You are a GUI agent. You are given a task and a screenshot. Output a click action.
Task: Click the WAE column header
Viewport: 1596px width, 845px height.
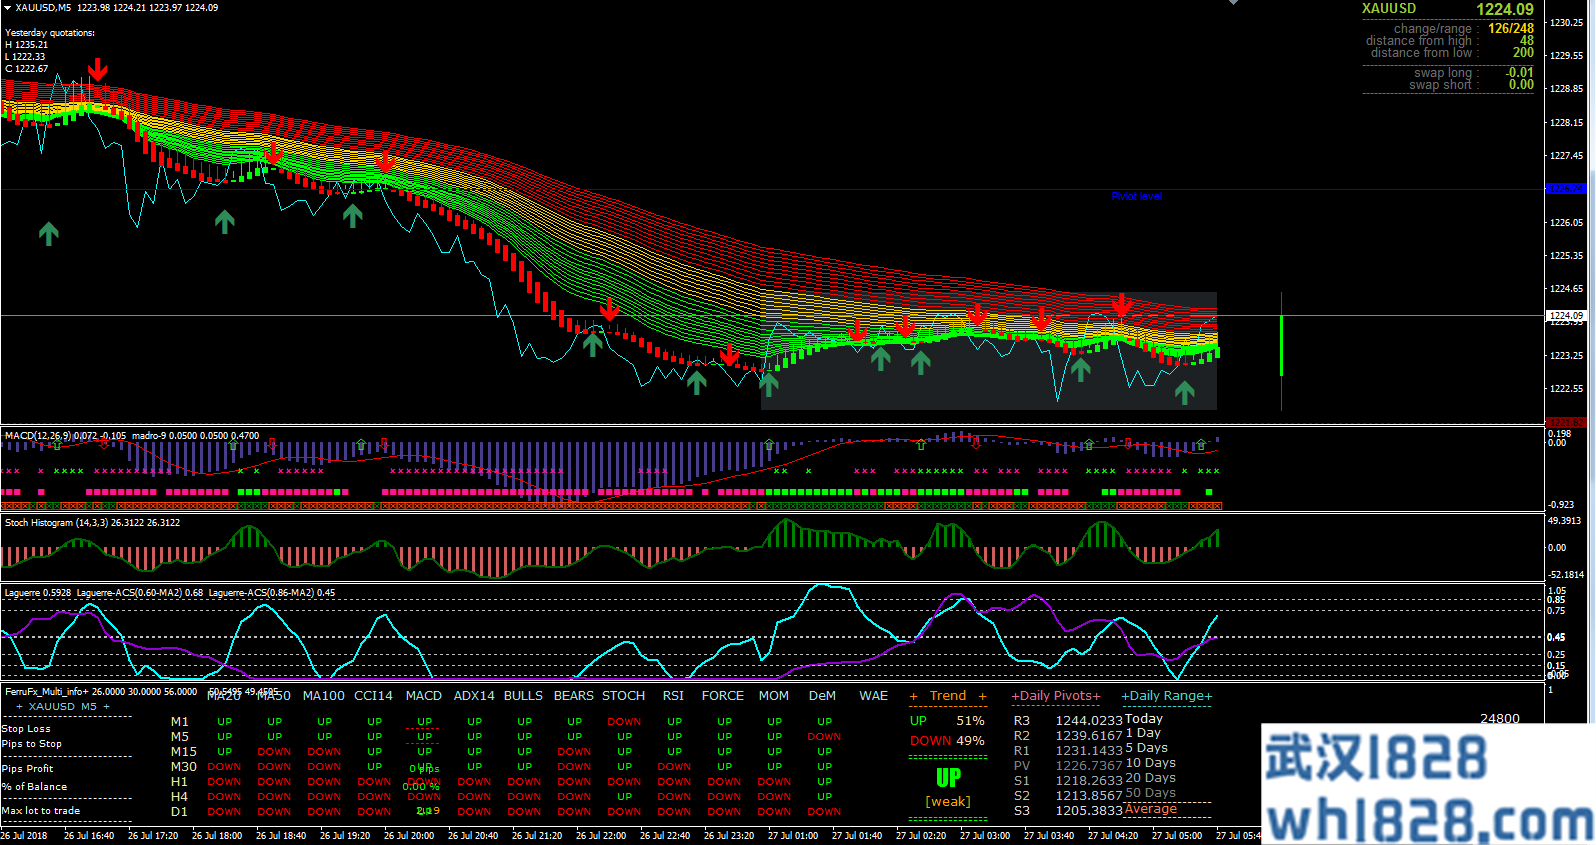tap(874, 696)
